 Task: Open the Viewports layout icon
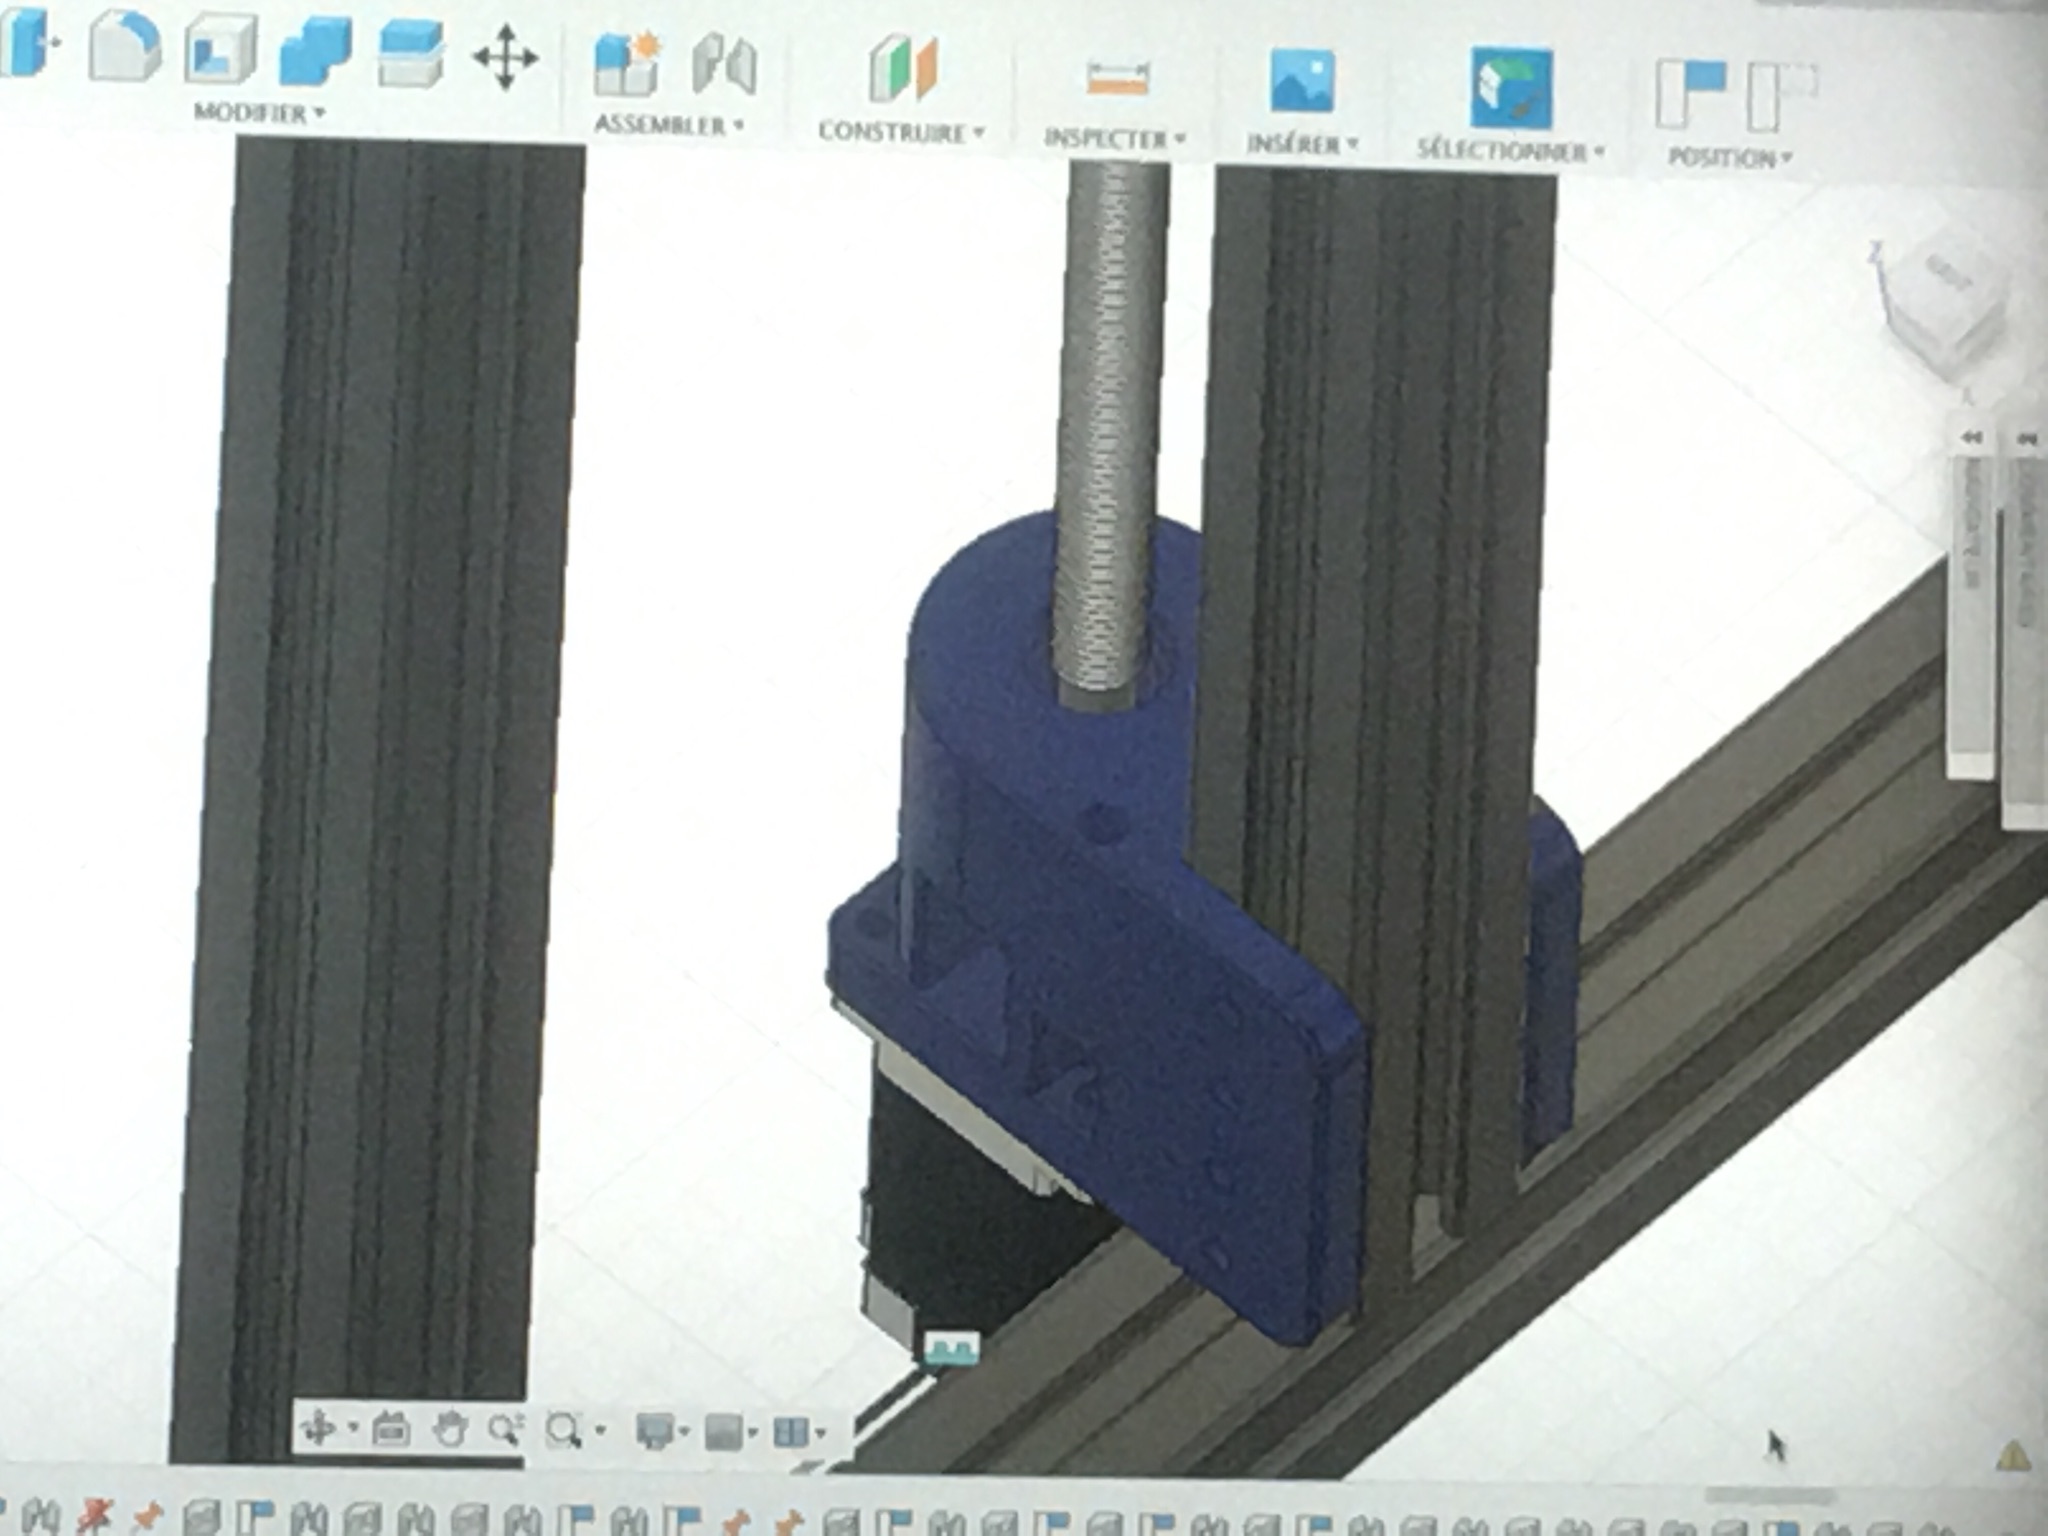click(791, 1433)
